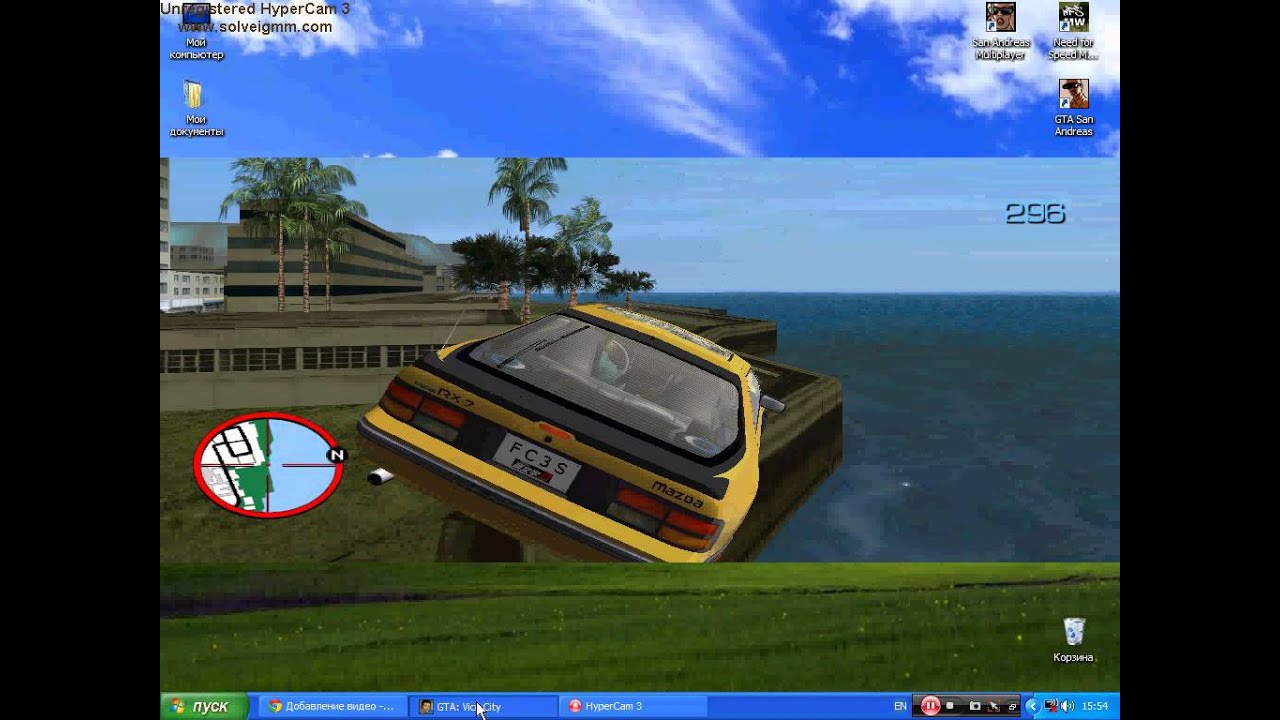1280x720 pixels.
Task: Click the radar minimap in the game
Action: (x=268, y=465)
